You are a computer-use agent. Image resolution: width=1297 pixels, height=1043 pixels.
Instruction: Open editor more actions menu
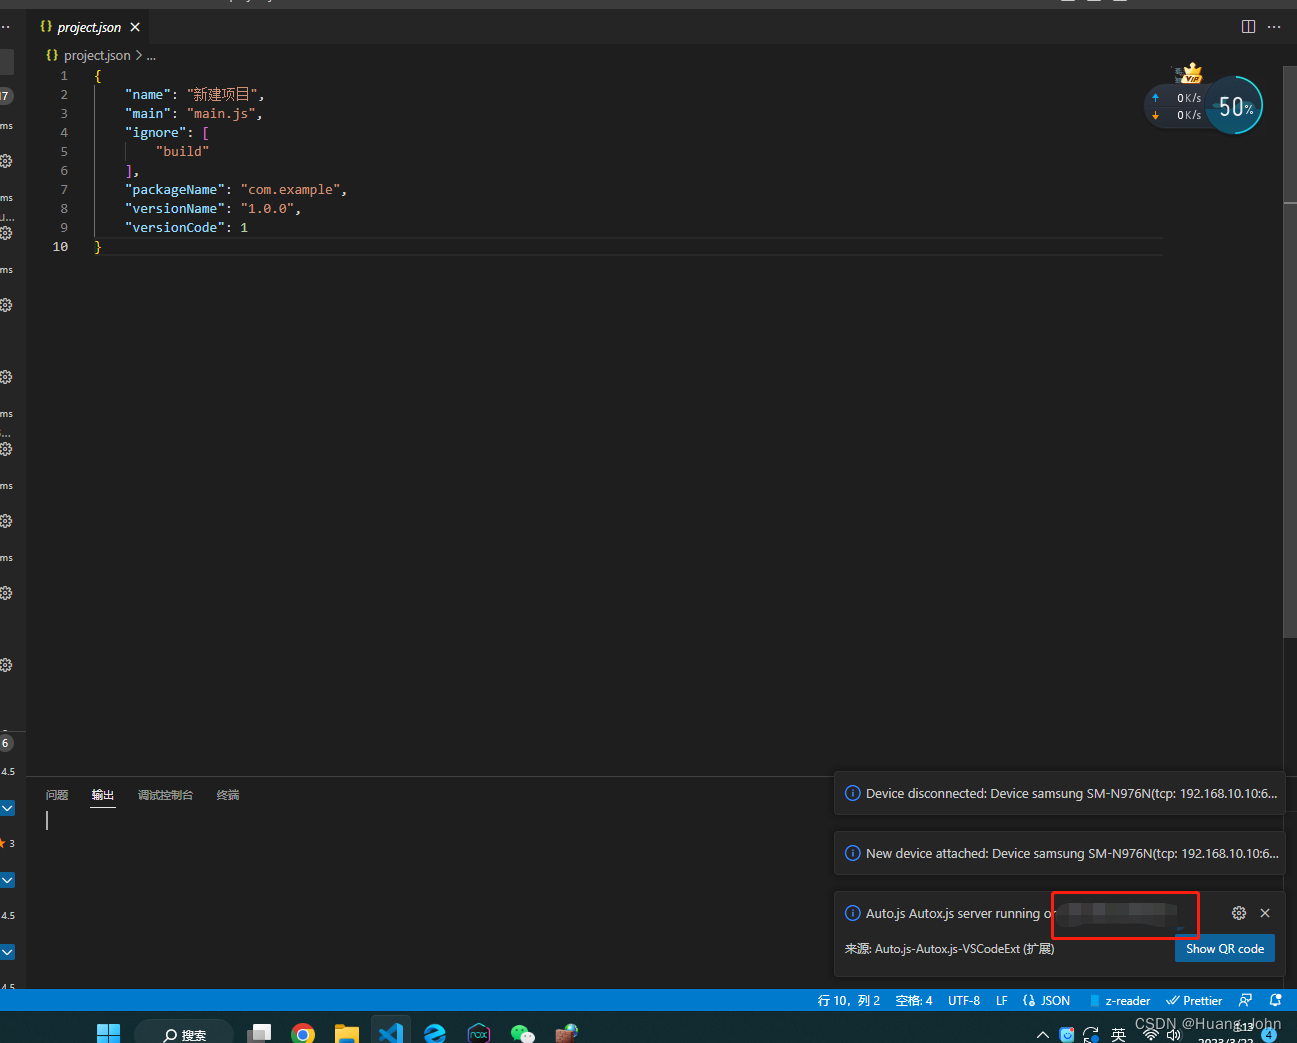click(1274, 27)
